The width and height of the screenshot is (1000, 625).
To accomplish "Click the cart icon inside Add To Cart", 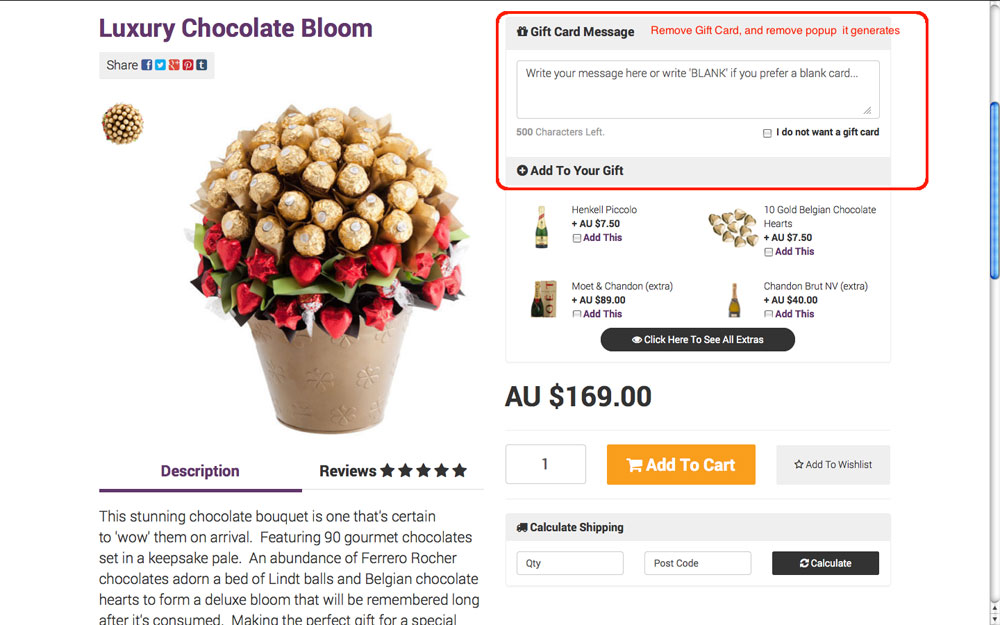I will 635,464.
